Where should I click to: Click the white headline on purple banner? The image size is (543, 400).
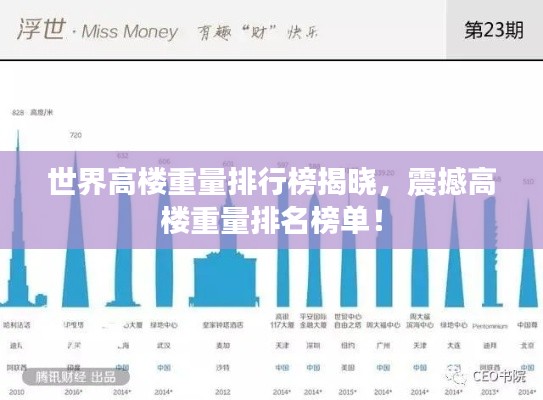click(272, 201)
